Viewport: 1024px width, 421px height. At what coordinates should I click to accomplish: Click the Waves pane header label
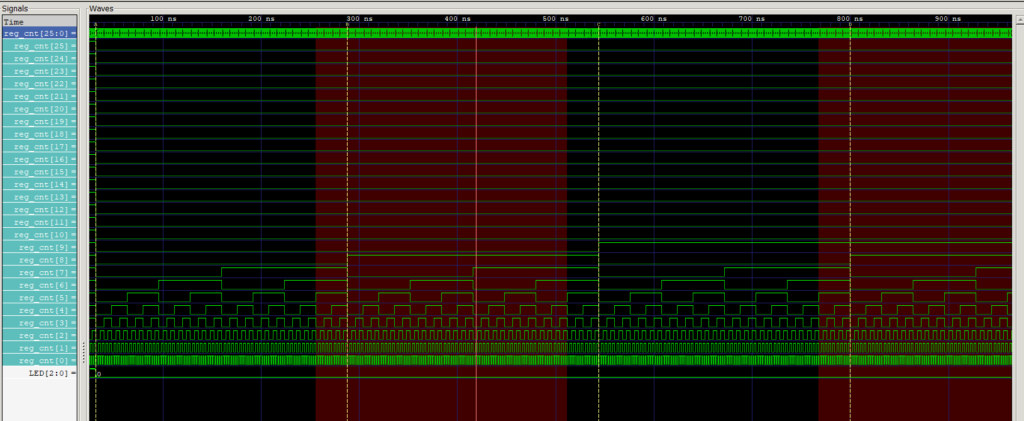pos(101,8)
